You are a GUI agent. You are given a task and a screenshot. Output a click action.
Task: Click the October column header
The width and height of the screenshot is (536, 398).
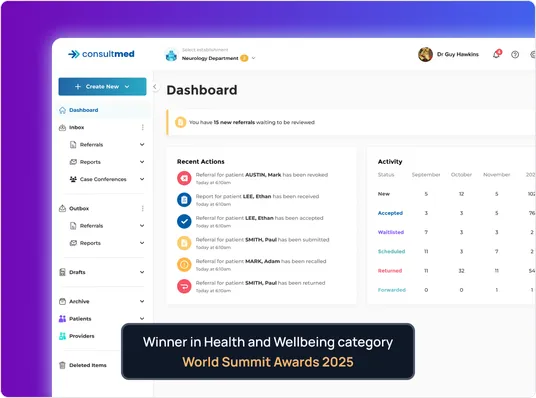click(461, 175)
